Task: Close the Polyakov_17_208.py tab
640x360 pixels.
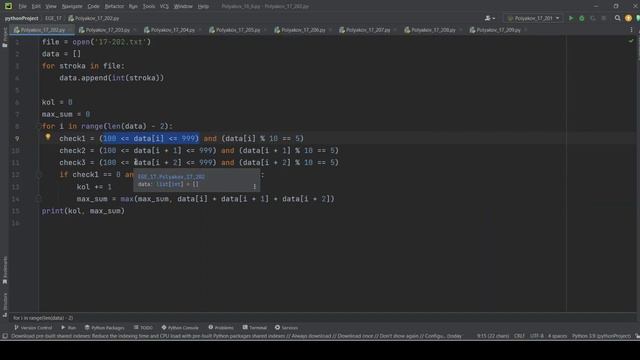Action: pyautogui.click(x=460, y=30)
